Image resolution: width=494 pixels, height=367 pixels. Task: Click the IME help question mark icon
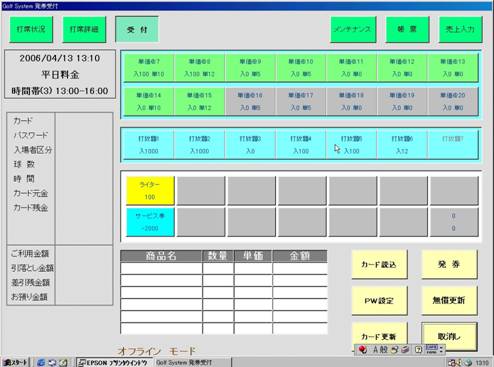419,349
